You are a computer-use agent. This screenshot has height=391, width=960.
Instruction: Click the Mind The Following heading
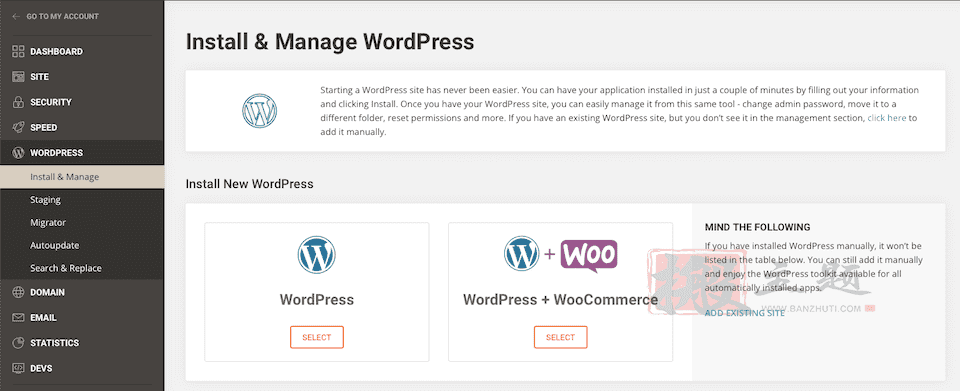pyautogui.click(x=757, y=227)
